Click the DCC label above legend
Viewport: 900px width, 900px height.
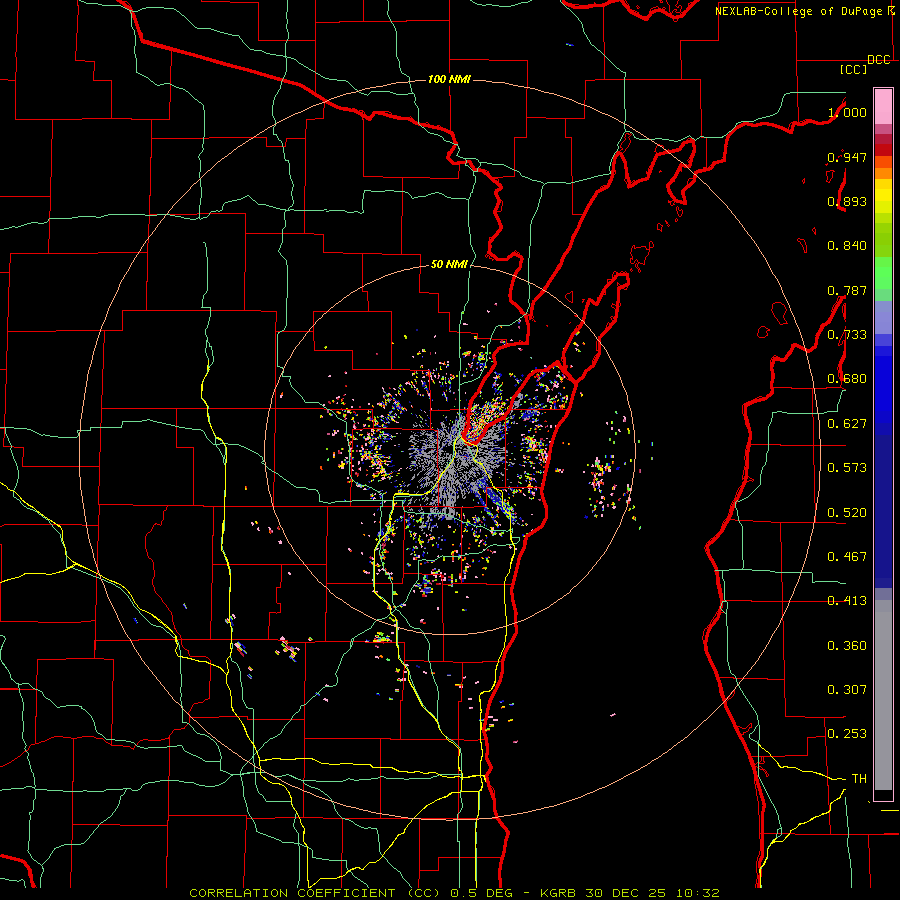coord(879,60)
